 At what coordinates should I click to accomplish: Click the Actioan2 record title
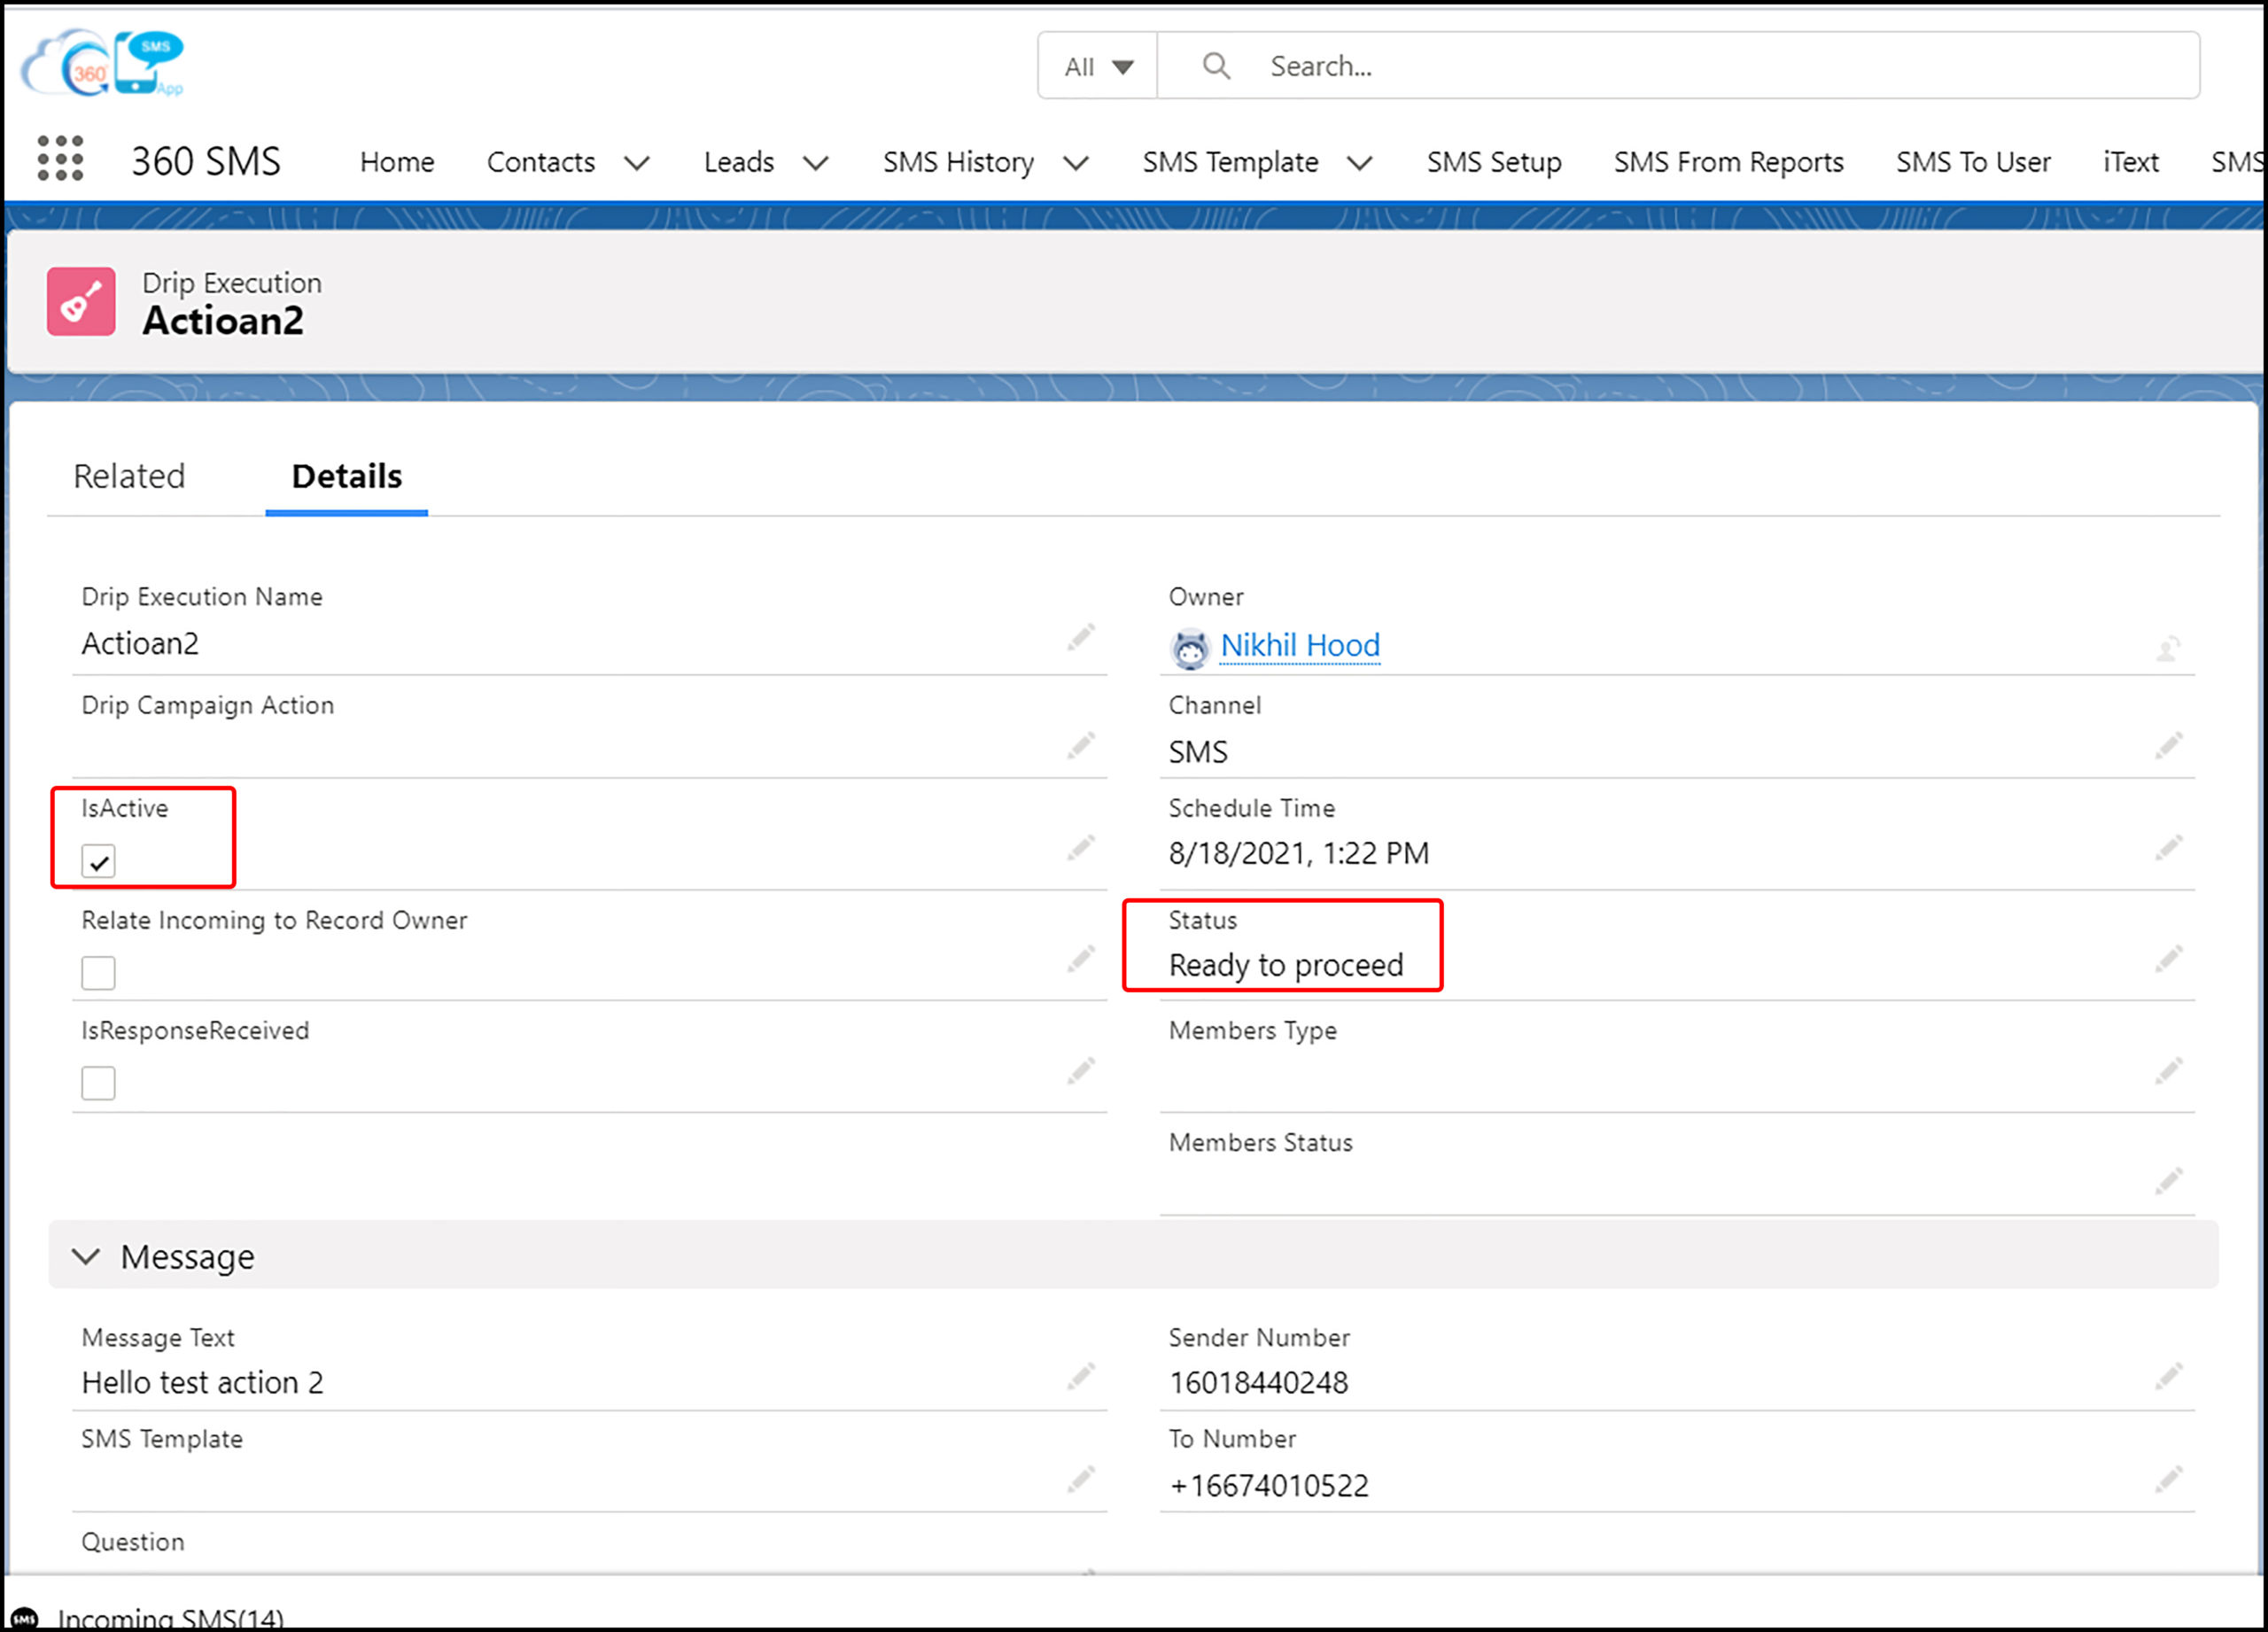click(x=222, y=321)
